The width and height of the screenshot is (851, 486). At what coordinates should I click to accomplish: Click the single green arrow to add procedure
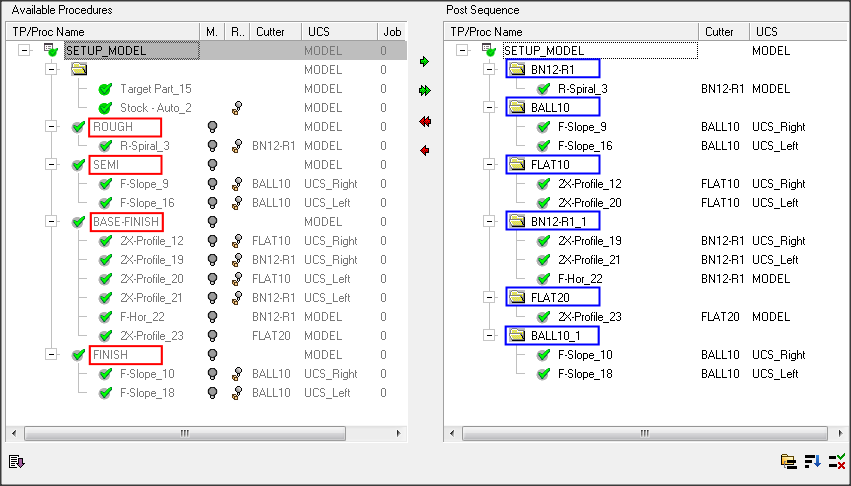424,62
